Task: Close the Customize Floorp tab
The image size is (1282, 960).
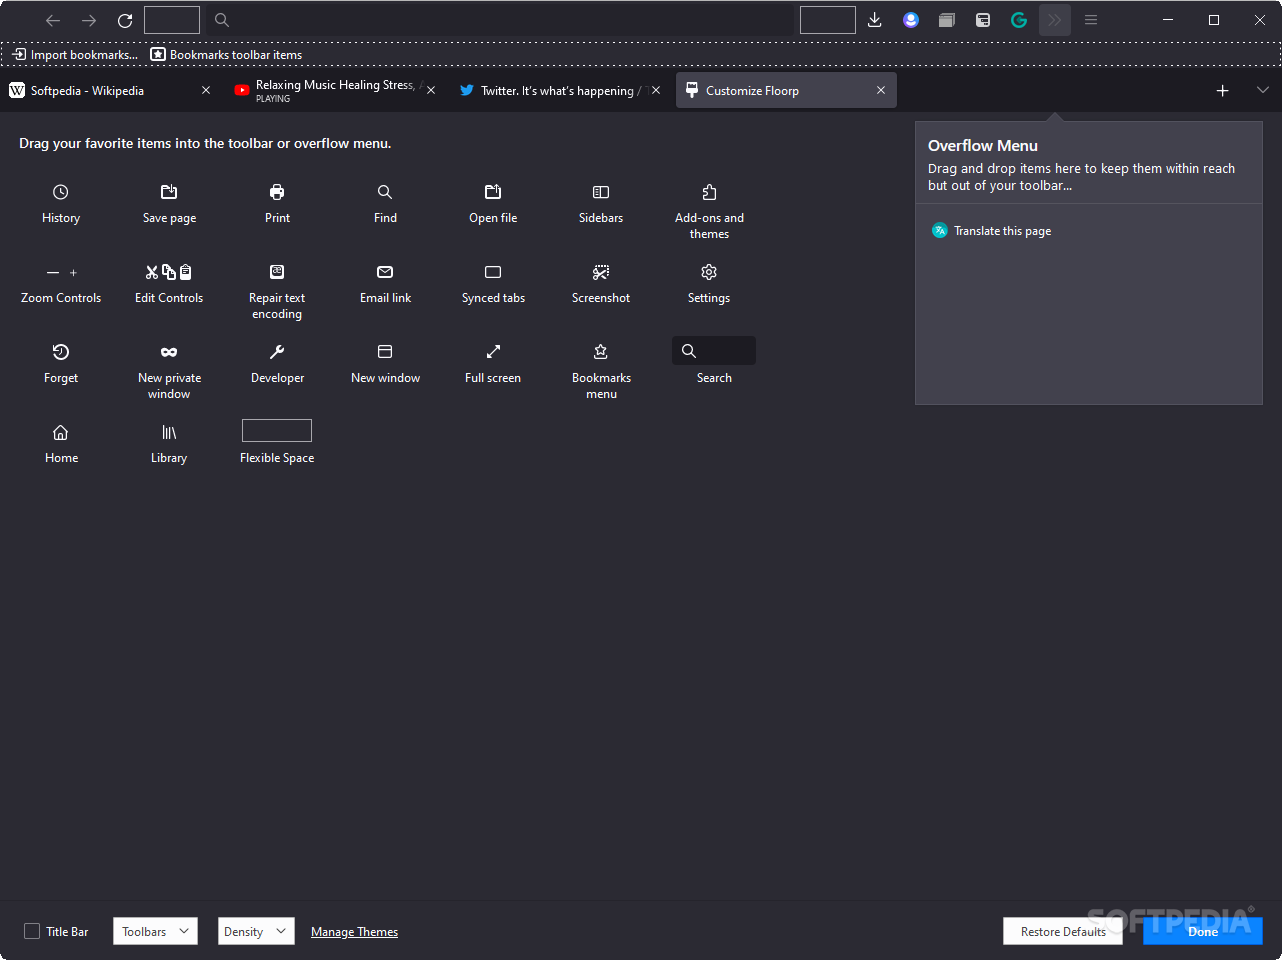Action: (x=881, y=90)
